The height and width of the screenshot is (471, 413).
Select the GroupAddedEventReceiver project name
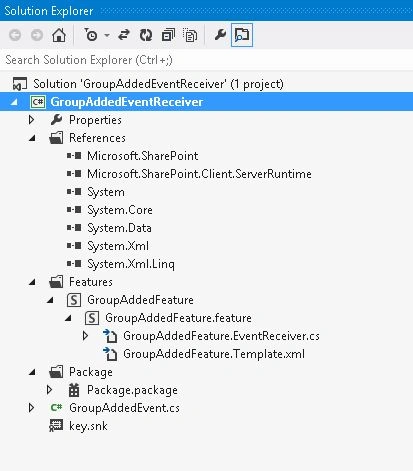pyautogui.click(x=127, y=102)
